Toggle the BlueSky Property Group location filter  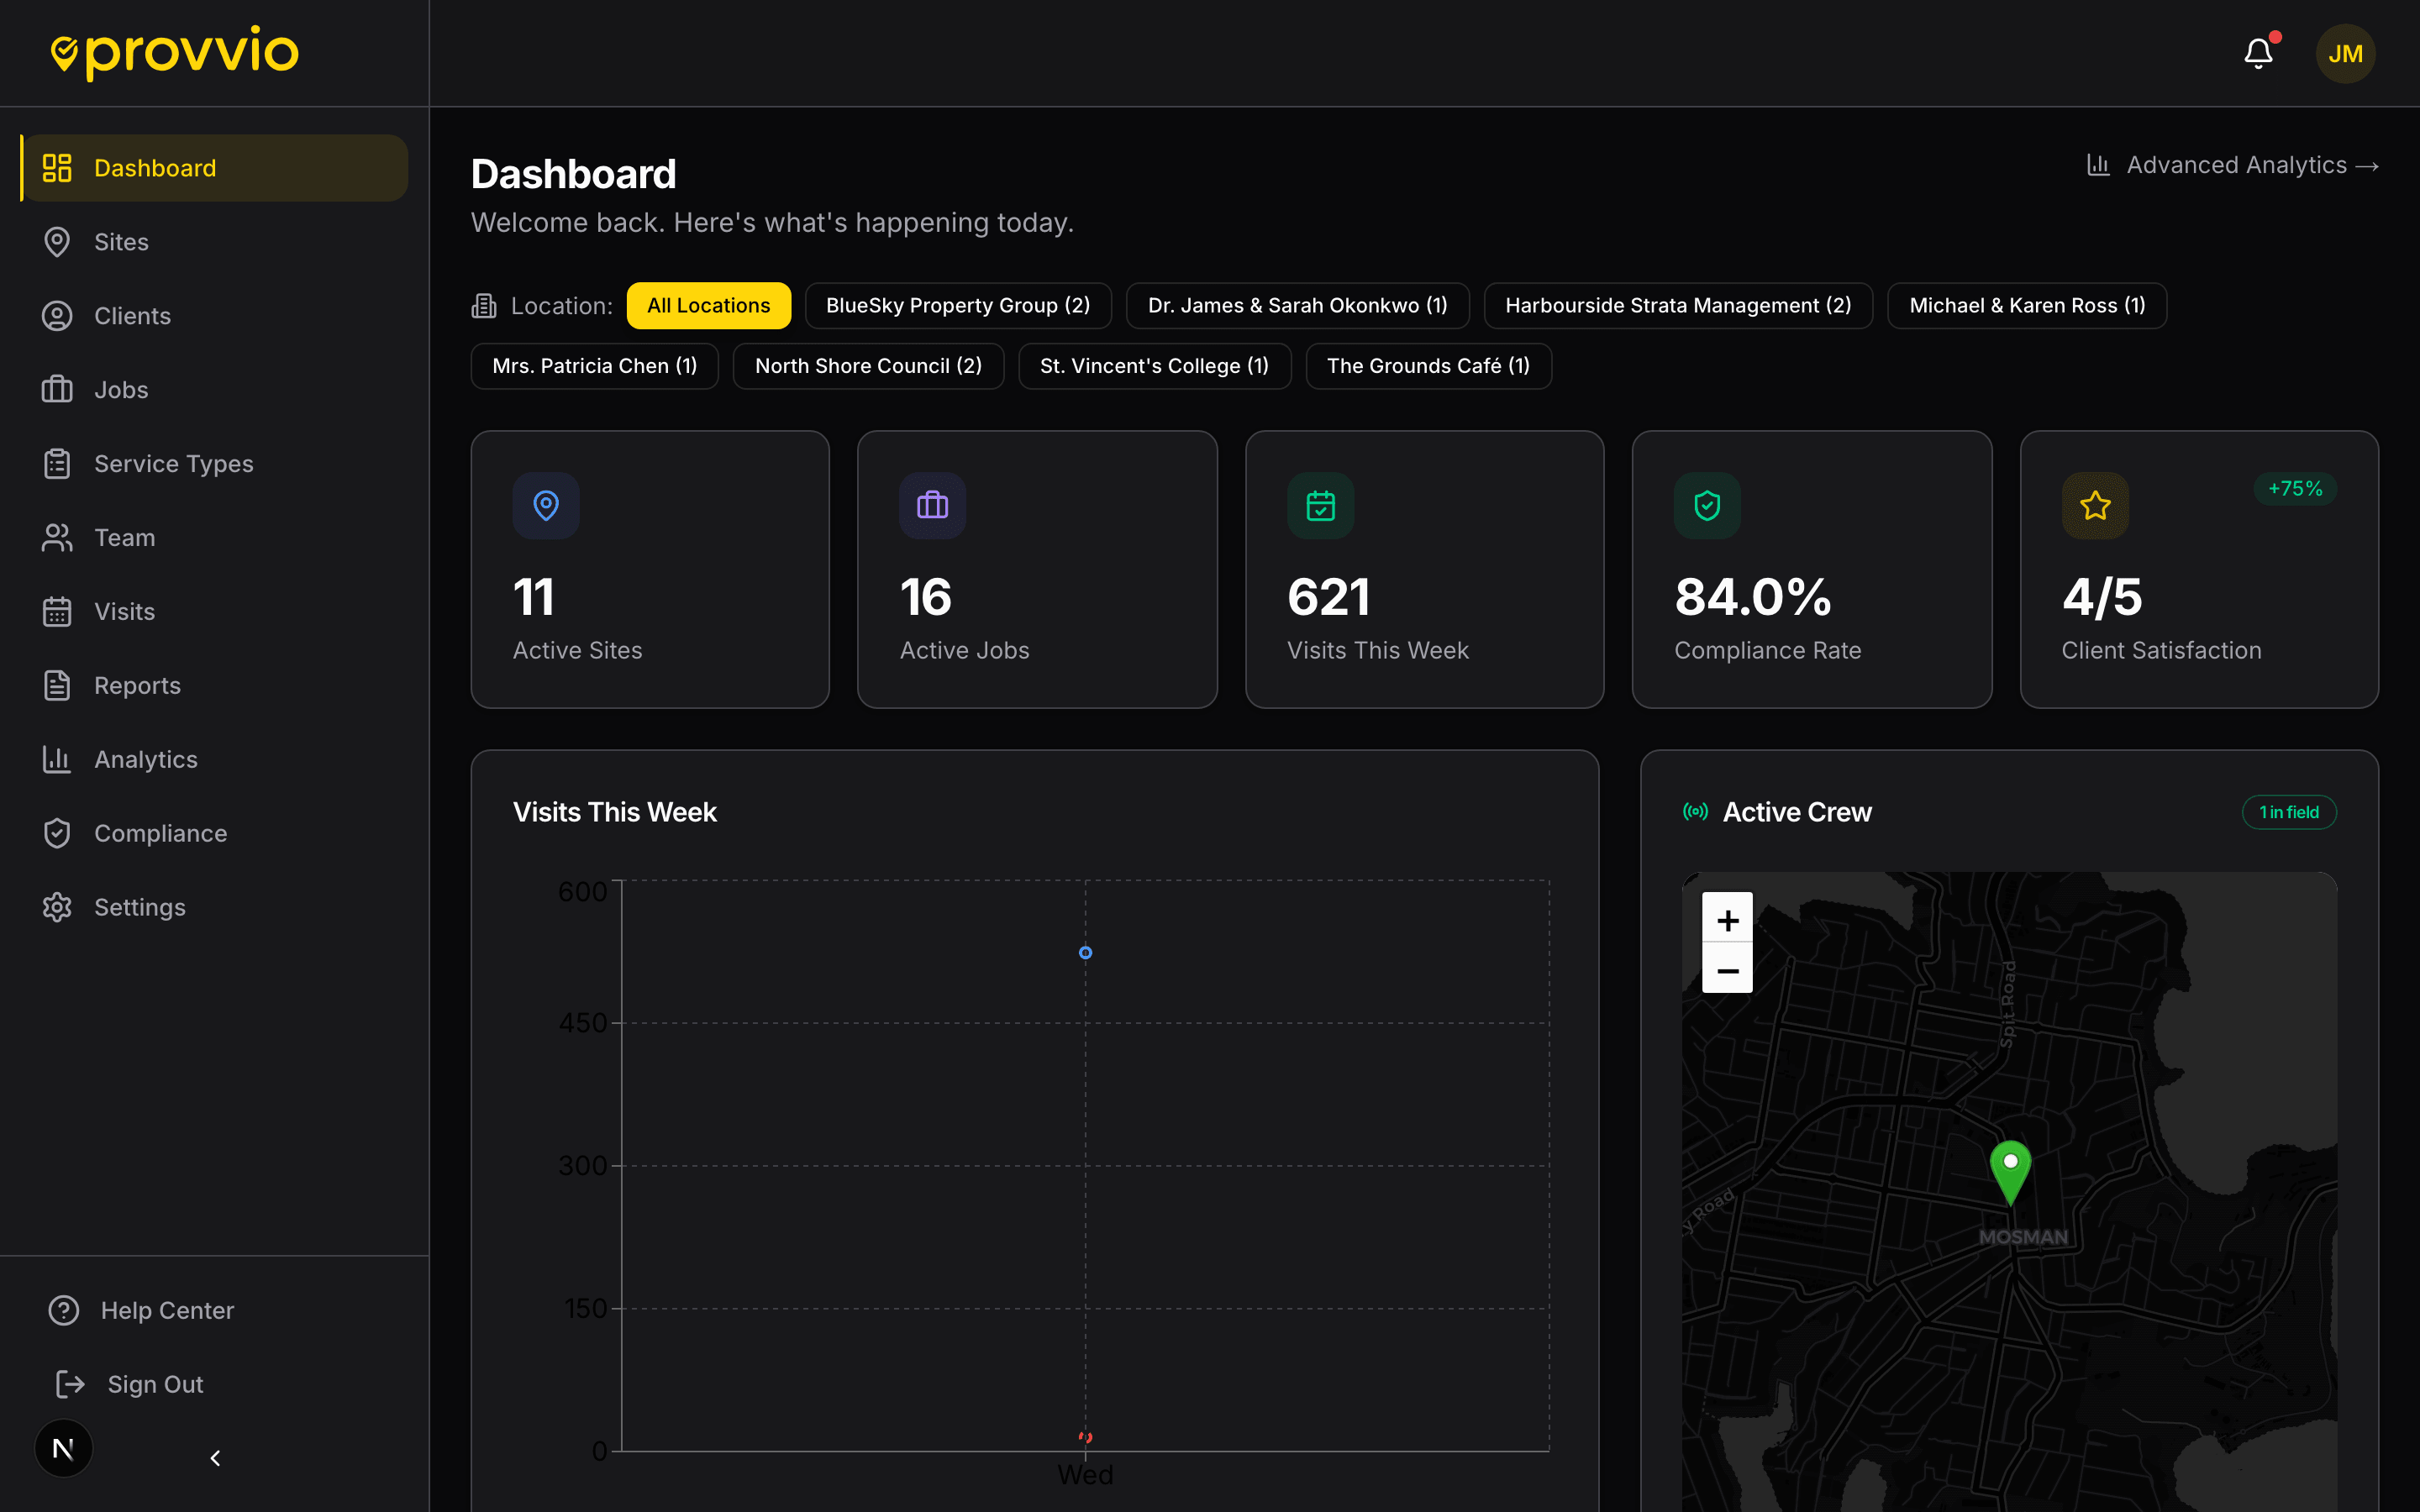[958, 305]
